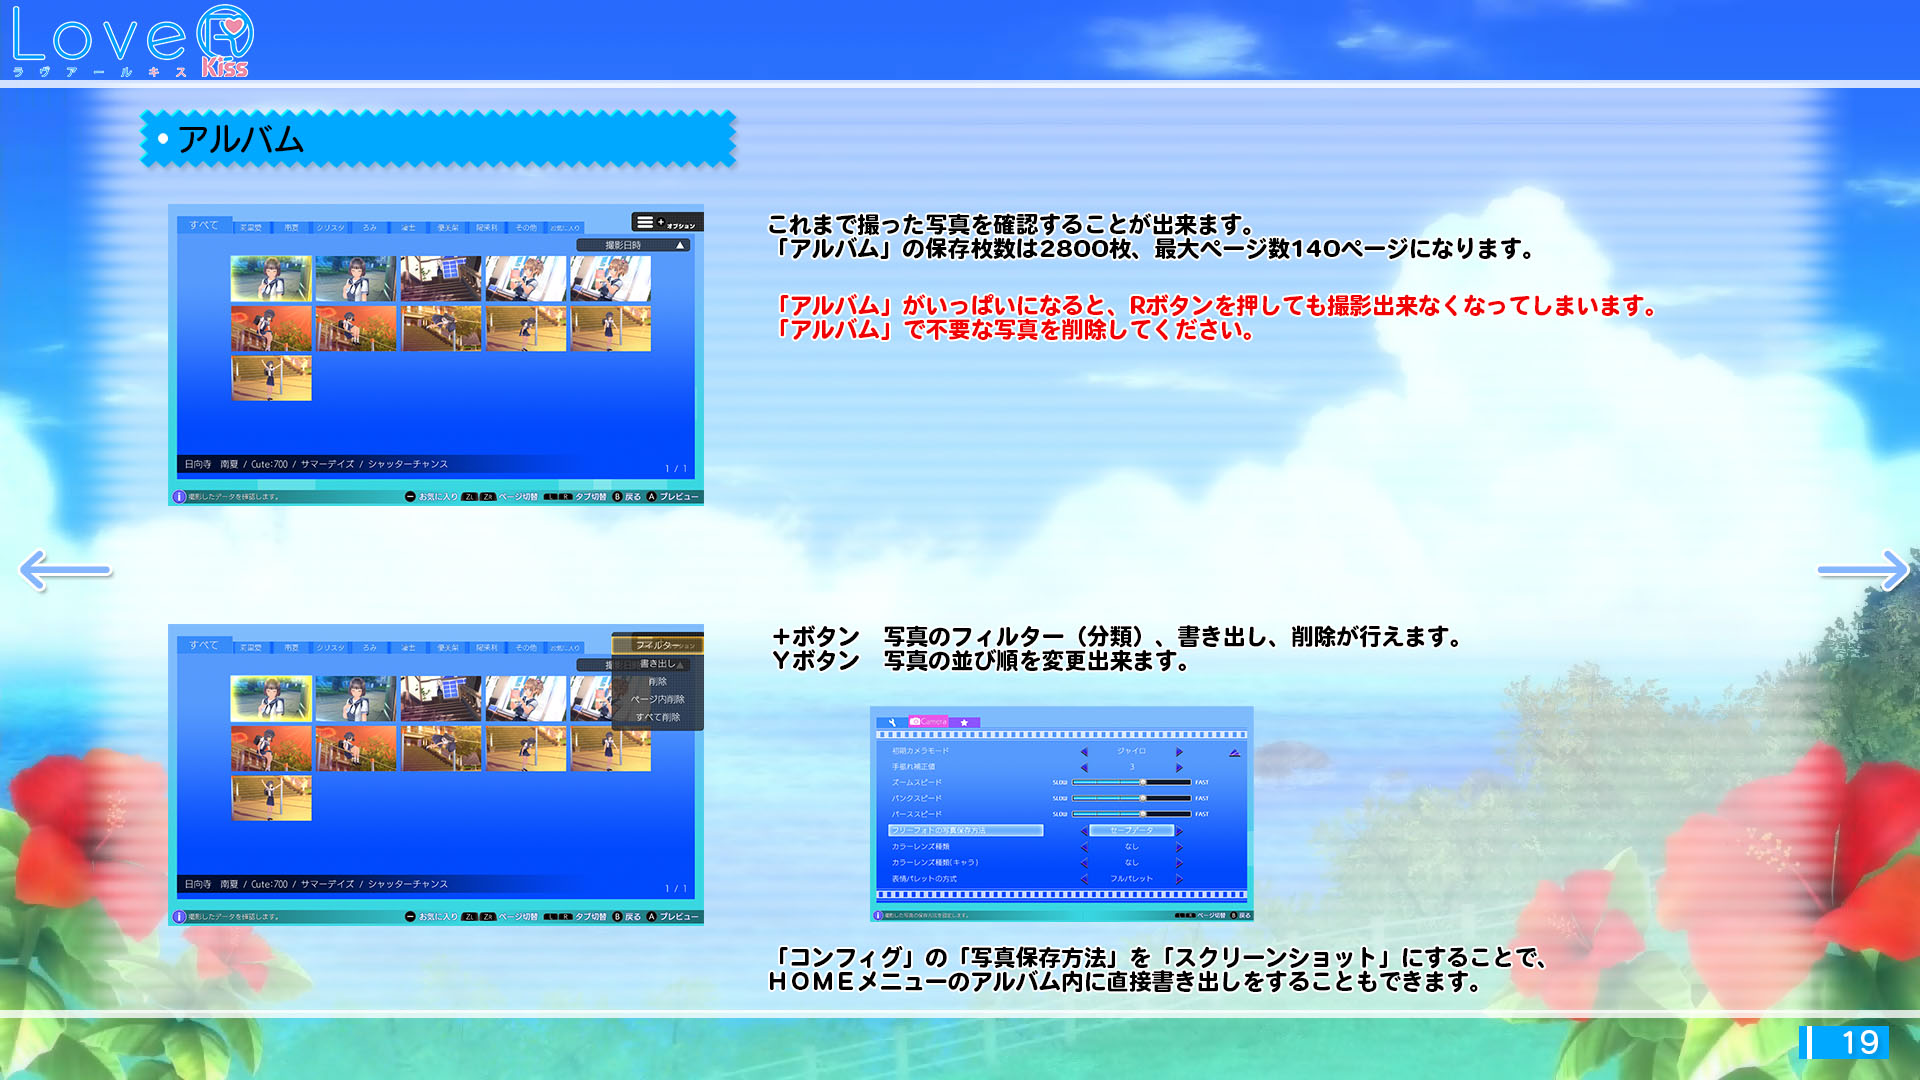Click the ZL ZR ページ切替 hint in upper album footer
The width and height of the screenshot is (1920, 1080).
click(500, 497)
